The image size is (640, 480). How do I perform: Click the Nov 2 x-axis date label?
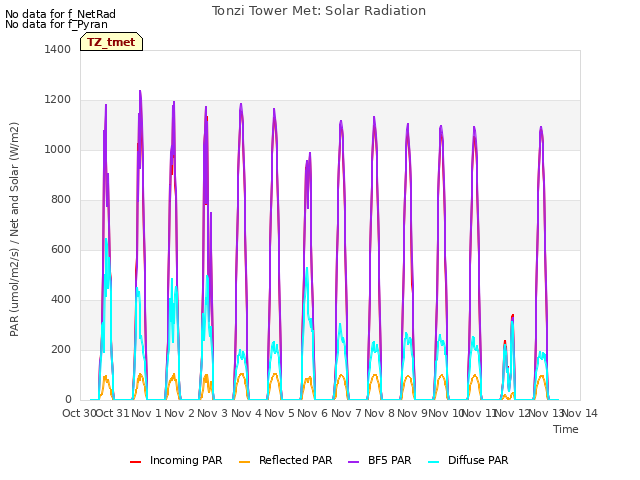180,413
